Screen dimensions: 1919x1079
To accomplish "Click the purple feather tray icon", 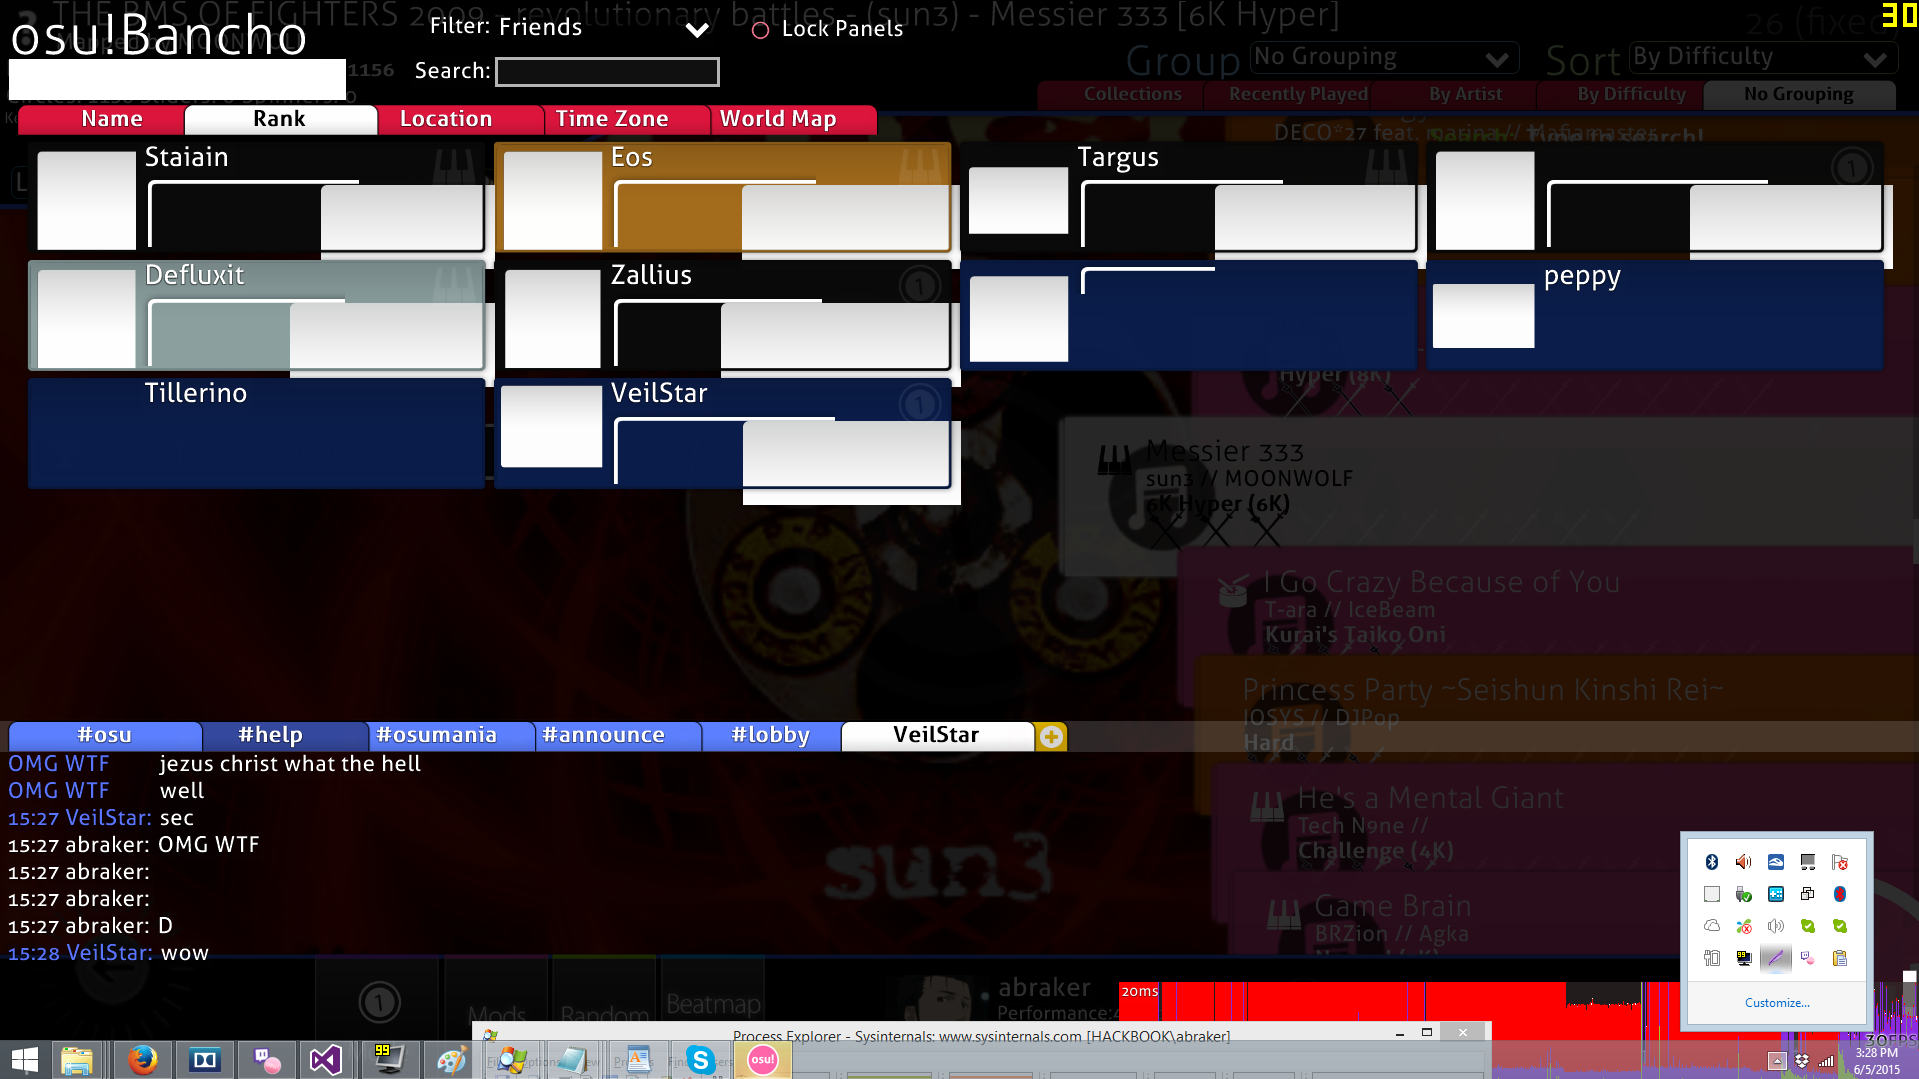I will 1776,958.
